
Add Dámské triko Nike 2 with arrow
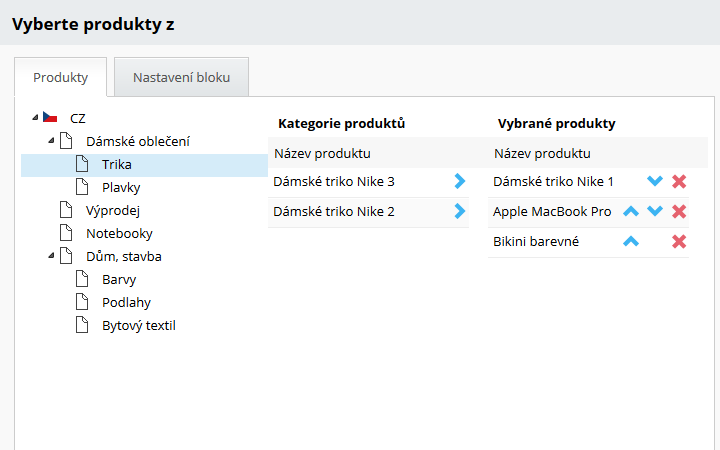[460, 211]
